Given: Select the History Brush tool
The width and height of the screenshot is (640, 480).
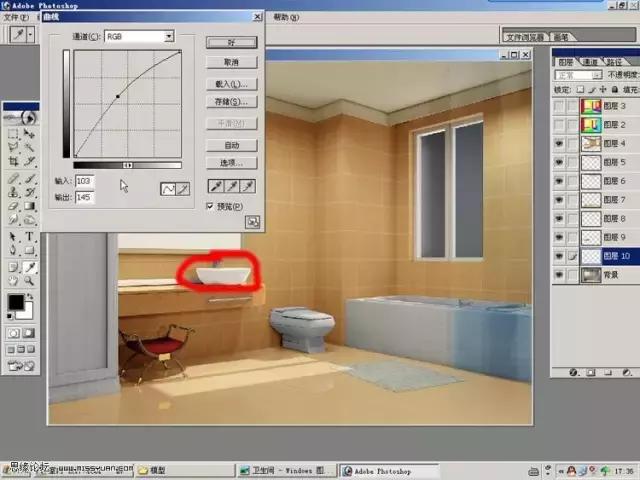Looking at the screenshot, I should (x=29, y=192).
